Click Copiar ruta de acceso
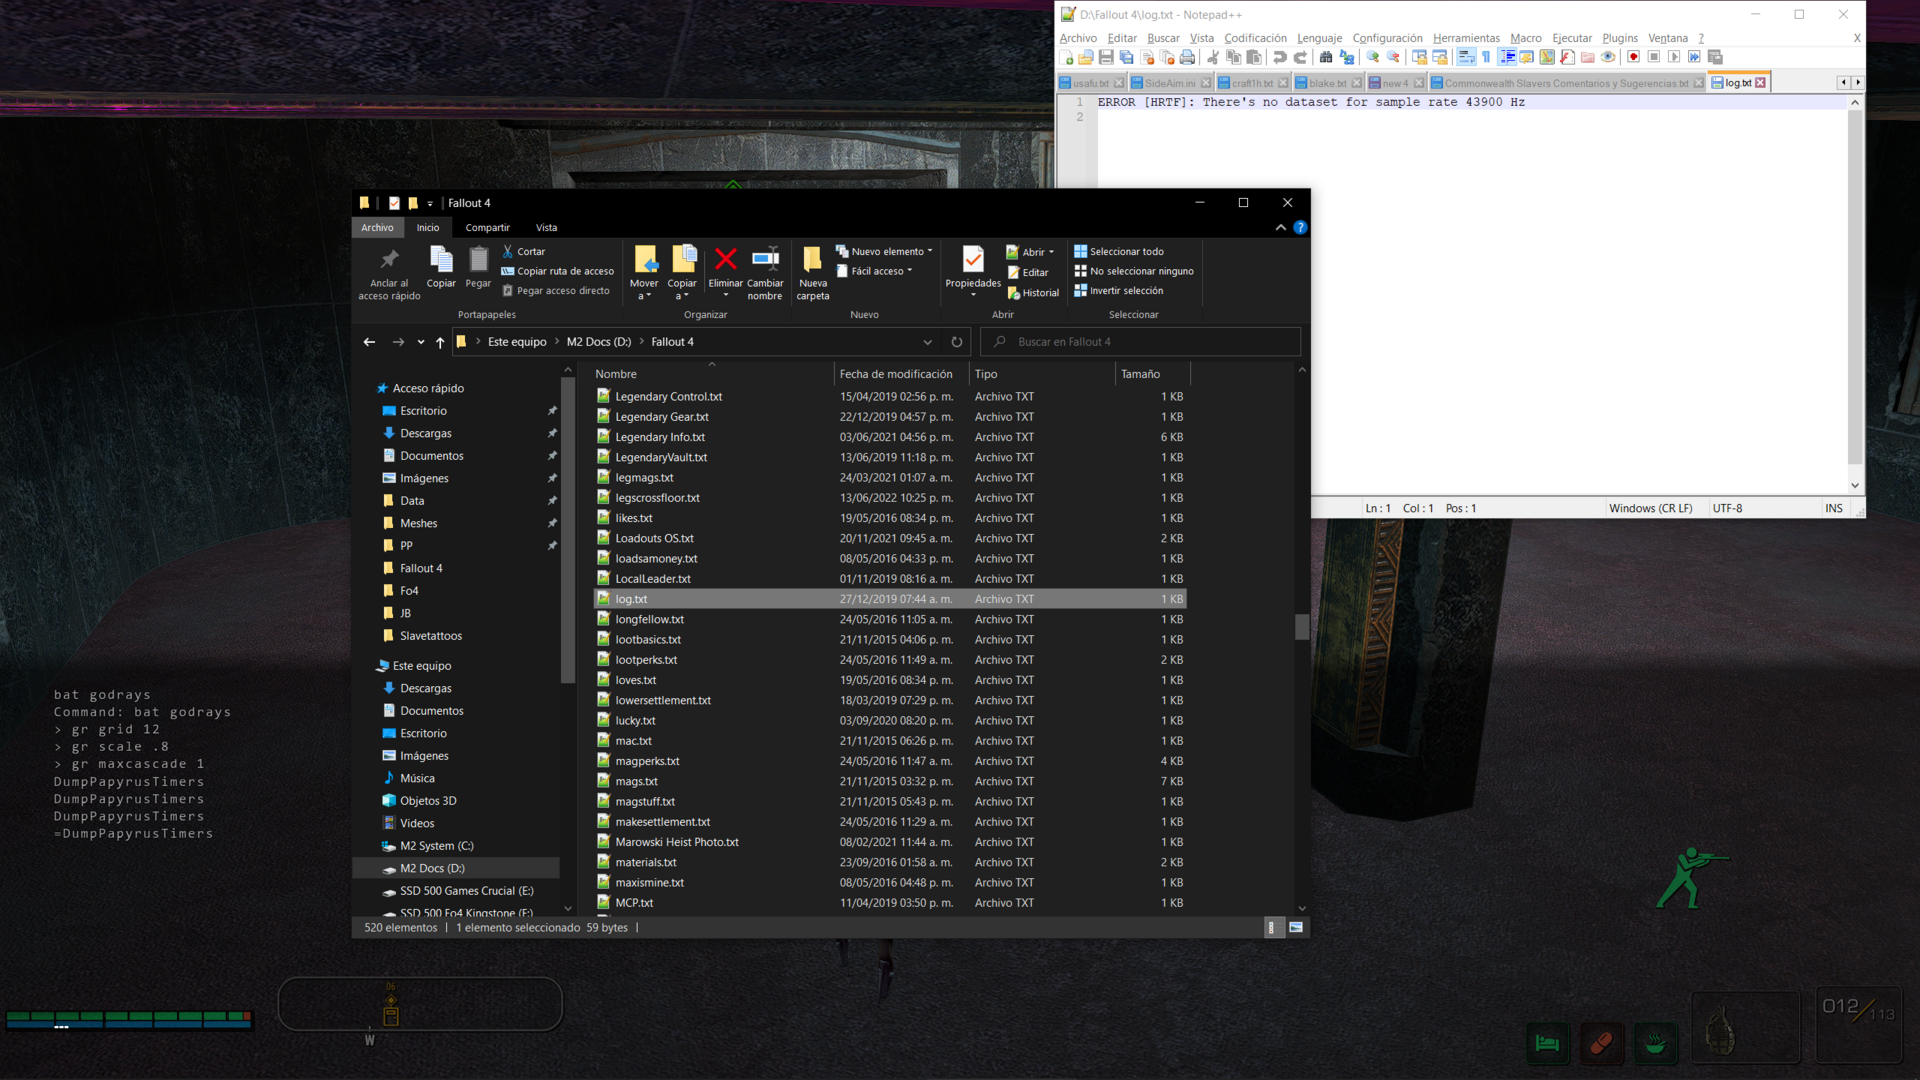The width and height of the screenshot is (1920, 1080). 558,271
